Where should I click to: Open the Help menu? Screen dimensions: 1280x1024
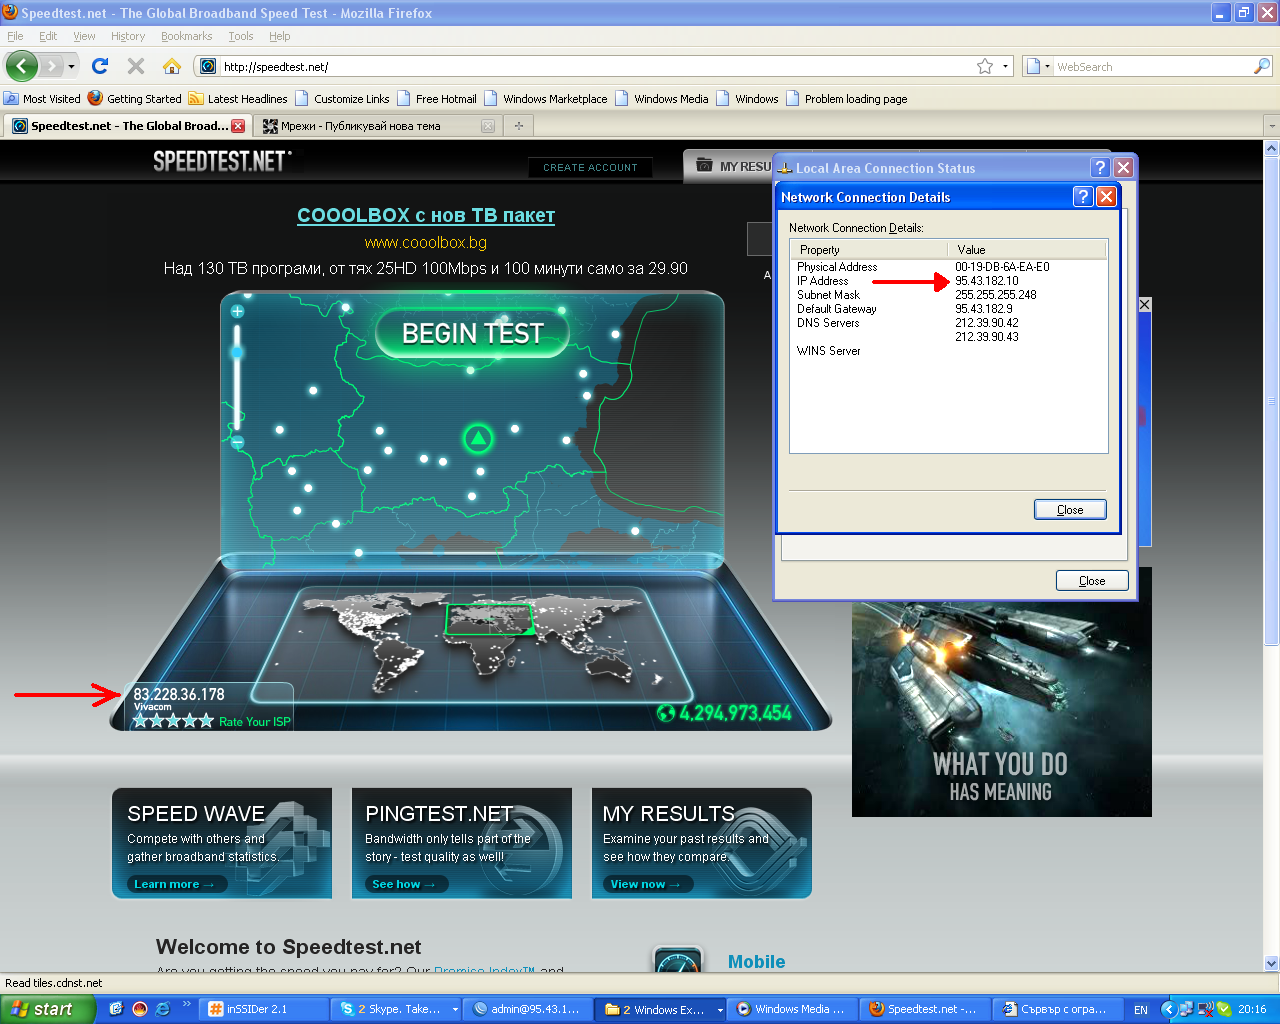[280, 36]
